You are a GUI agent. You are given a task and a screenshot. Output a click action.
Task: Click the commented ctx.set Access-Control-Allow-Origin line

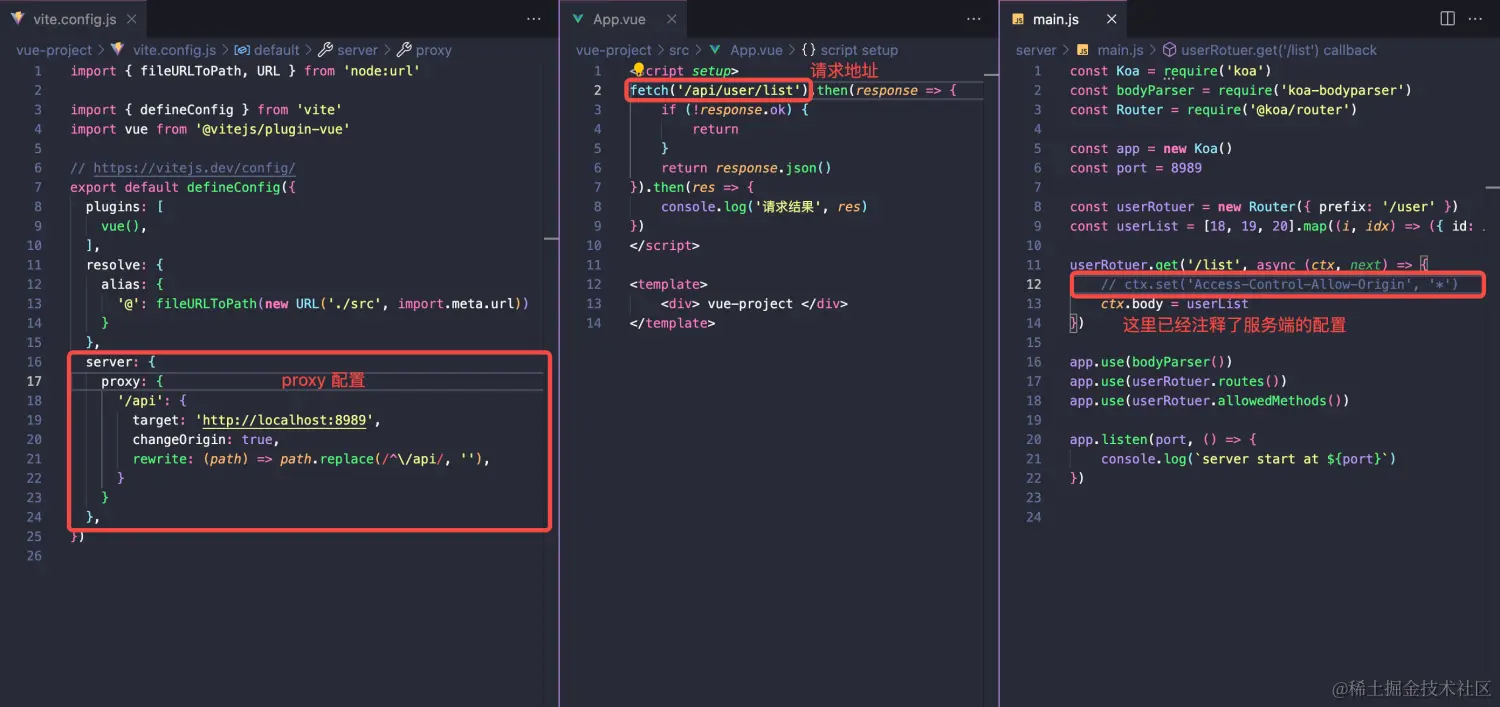click(1280, 284)
